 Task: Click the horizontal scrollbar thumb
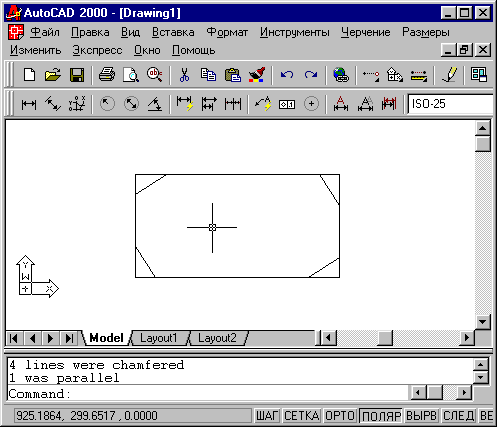click(386, 338)
